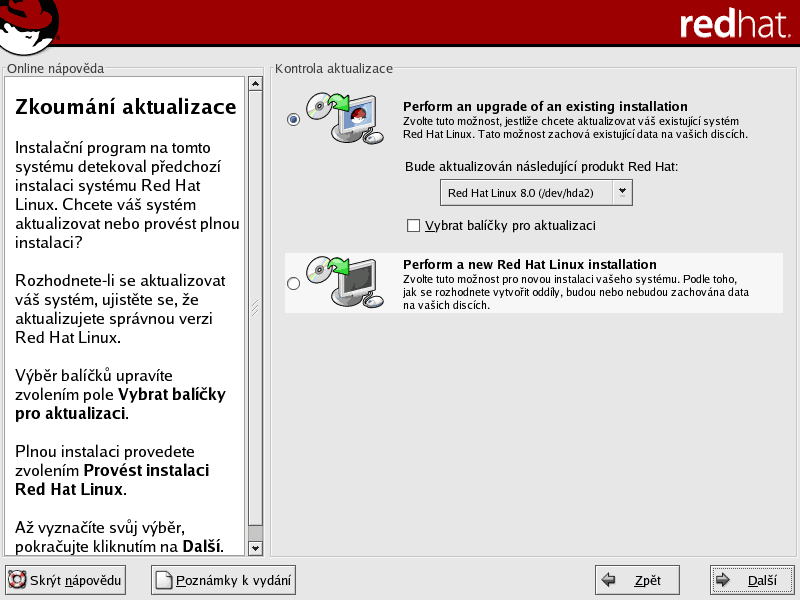Click the document icon on the release notes button

click(164, 580)
